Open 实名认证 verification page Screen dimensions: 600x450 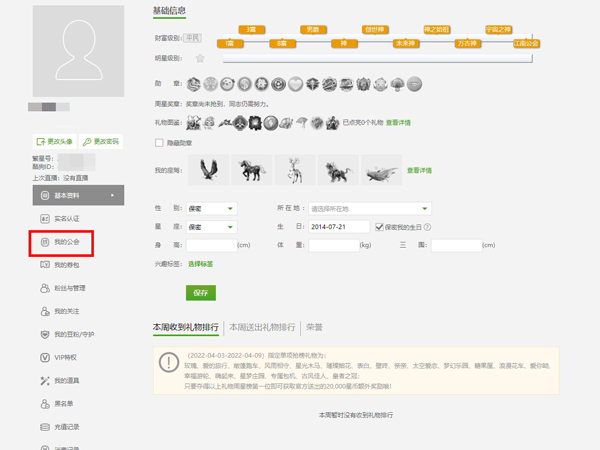tap(67, 218)
